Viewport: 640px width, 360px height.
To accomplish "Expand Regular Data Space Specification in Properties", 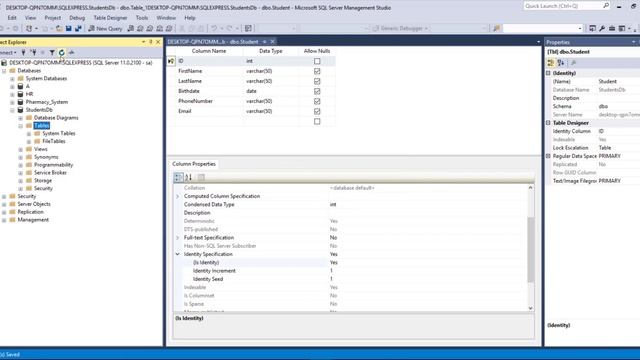I will (548, 156).
